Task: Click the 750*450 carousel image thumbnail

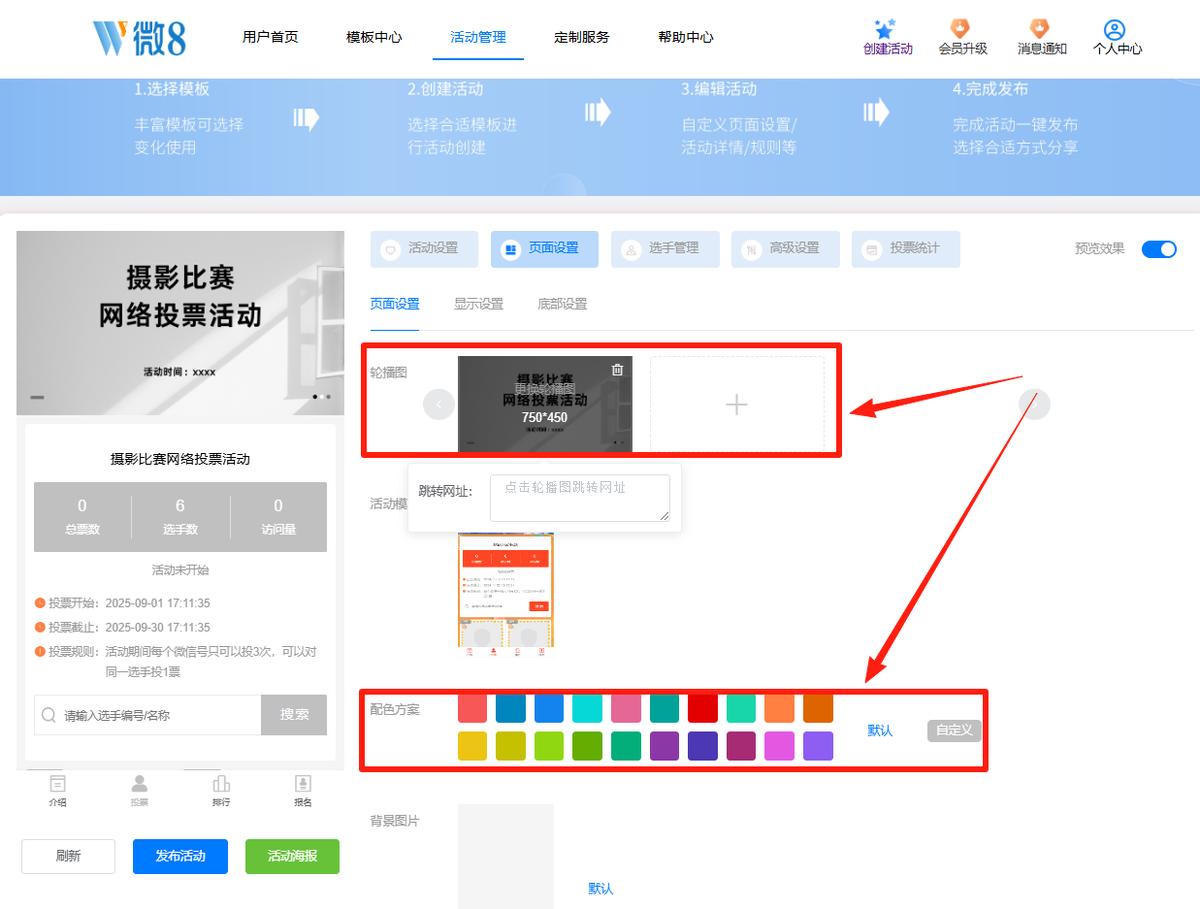Action: [x=545, y=404]
